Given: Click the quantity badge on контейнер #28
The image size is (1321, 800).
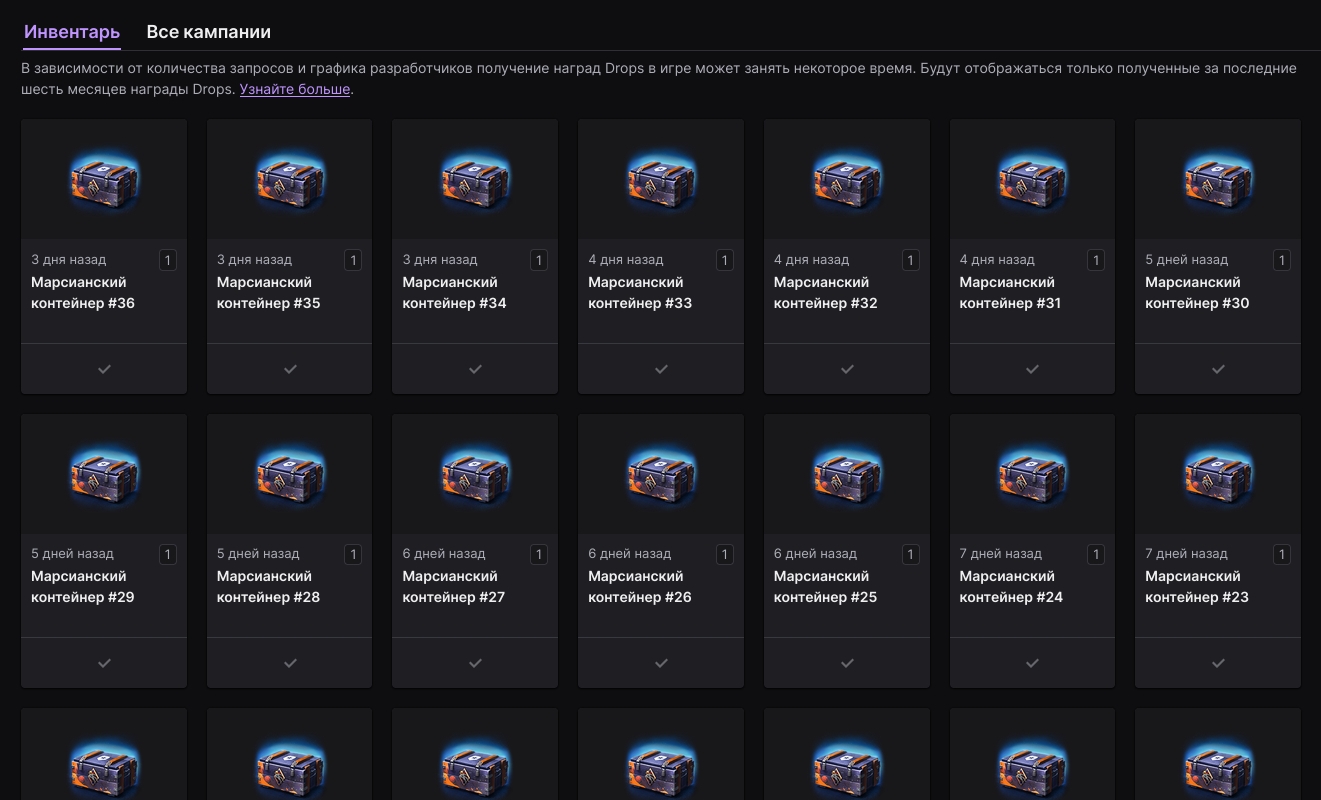Looking at the screenshot, I should (x=353, y=554).
